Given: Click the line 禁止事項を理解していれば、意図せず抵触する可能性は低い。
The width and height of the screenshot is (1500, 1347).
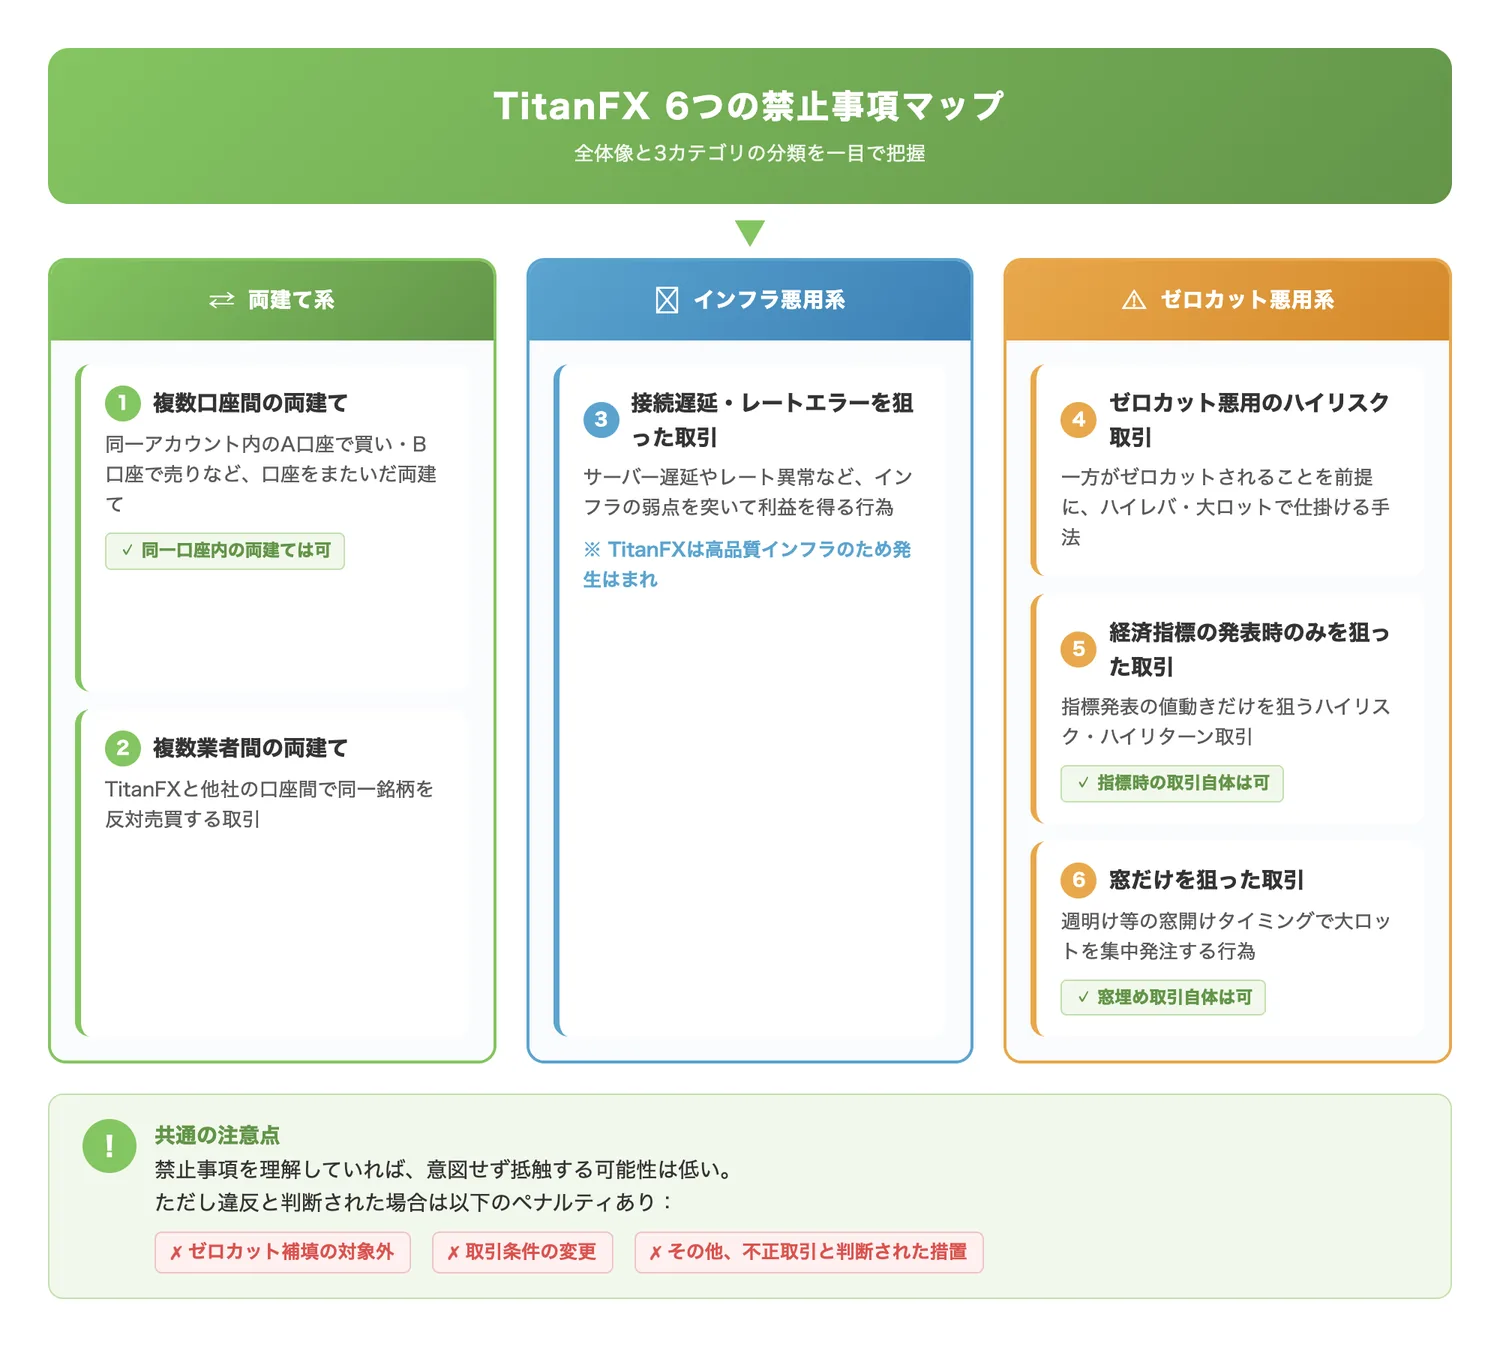Looking at the screenshot, I should pyautogui.click(x=446, y=1169).
